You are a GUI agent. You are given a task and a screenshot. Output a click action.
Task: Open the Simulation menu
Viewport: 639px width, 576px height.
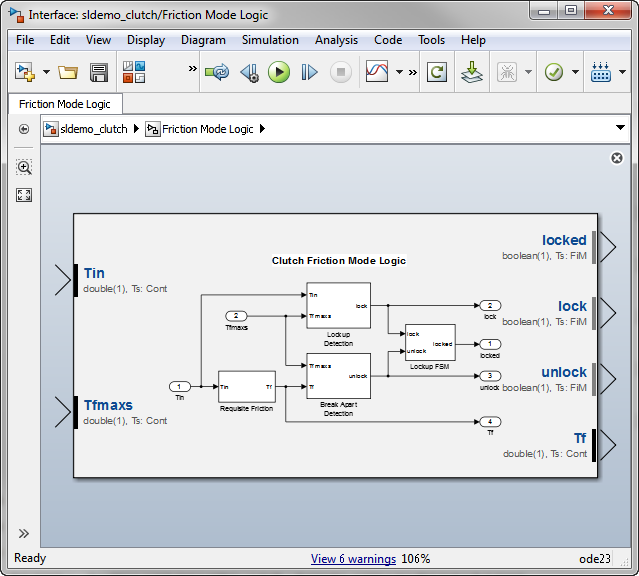pyautogui.click(x=270, y=40)
